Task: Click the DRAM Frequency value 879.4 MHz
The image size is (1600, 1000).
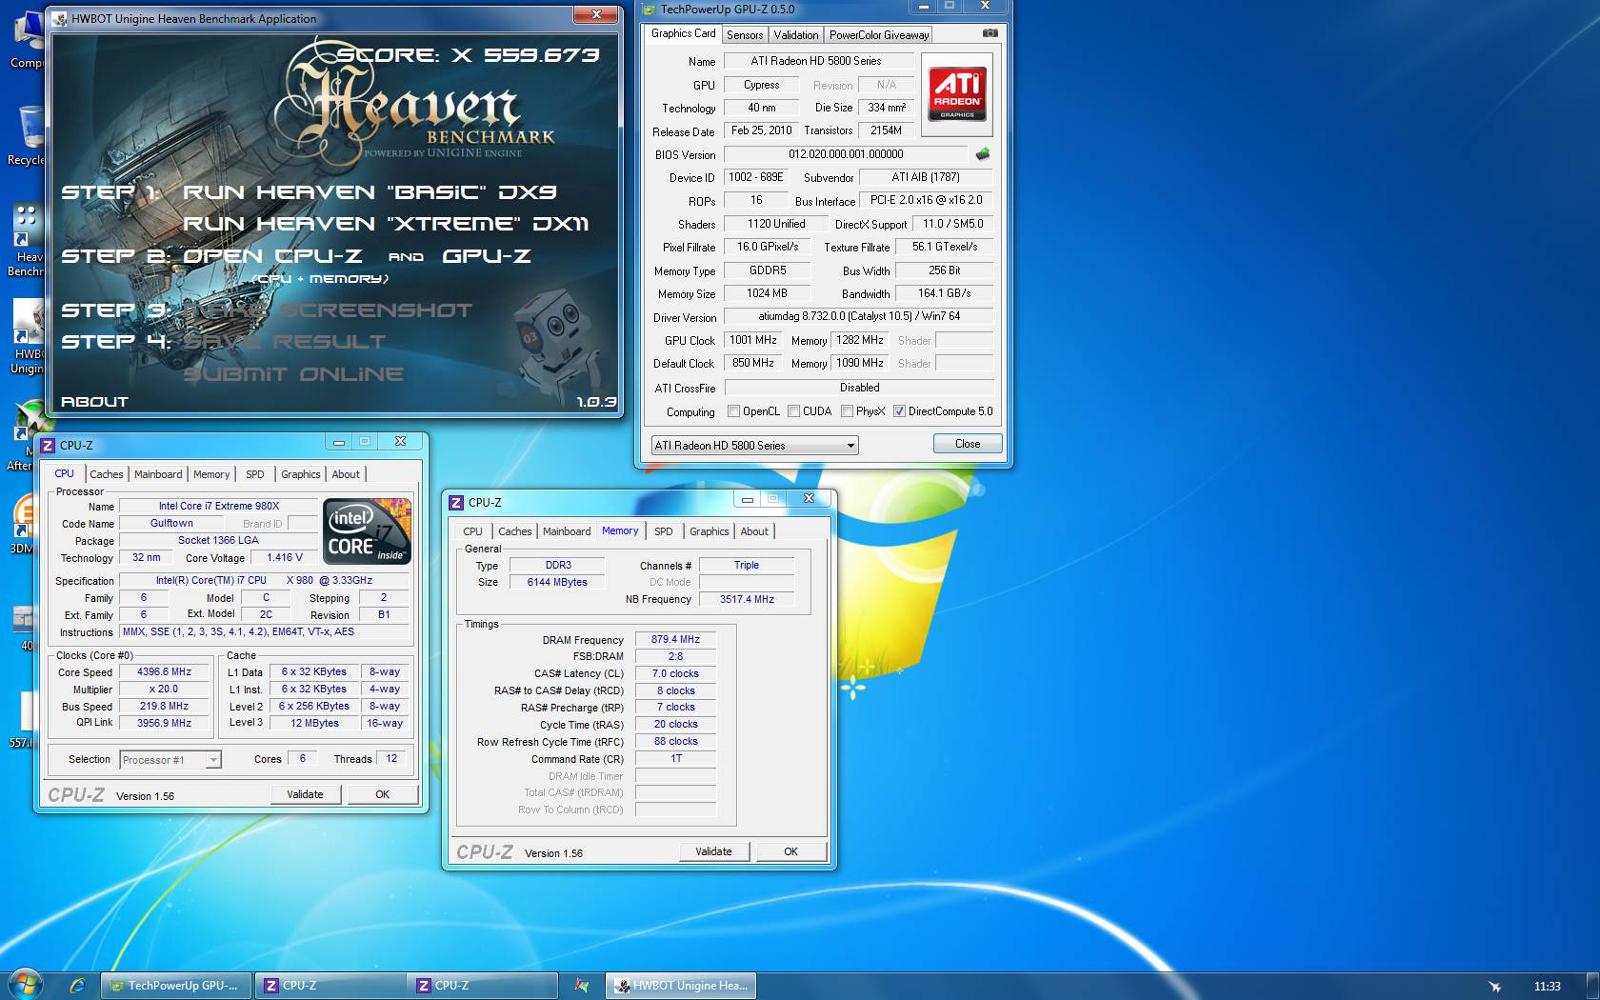Action: point(675,639)
